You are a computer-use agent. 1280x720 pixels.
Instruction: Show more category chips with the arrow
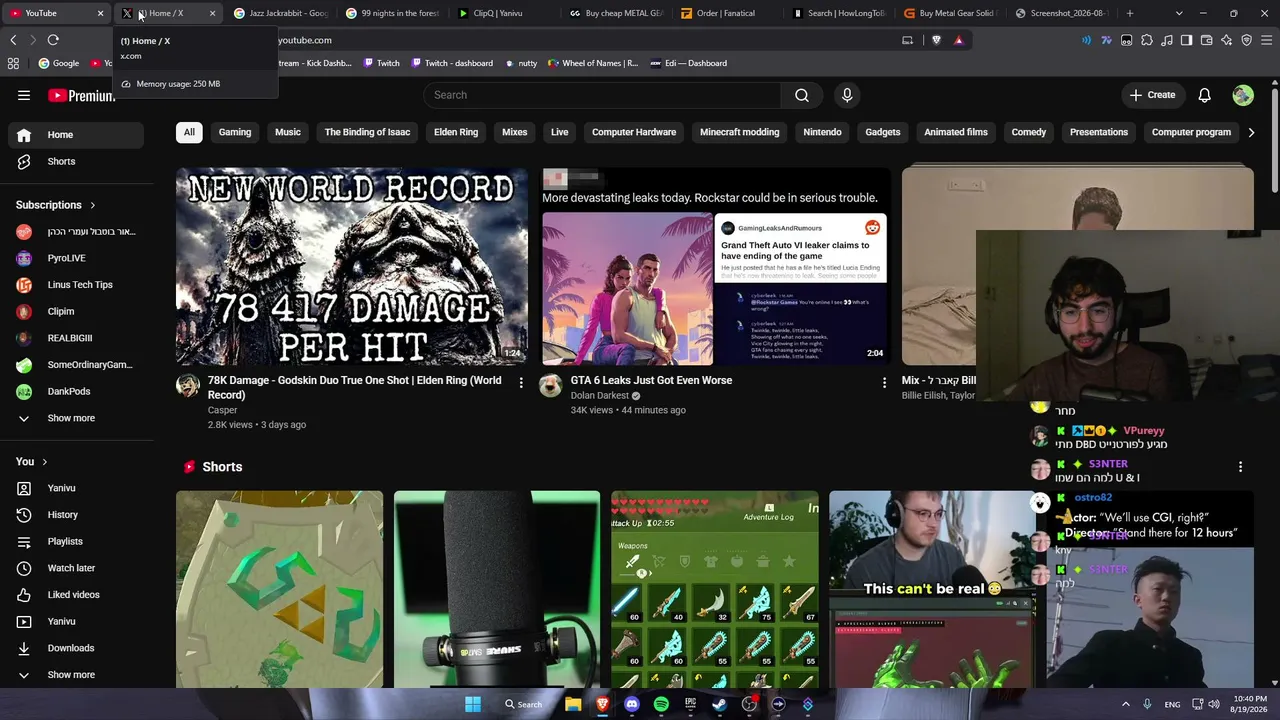[x=1251, y=132]
